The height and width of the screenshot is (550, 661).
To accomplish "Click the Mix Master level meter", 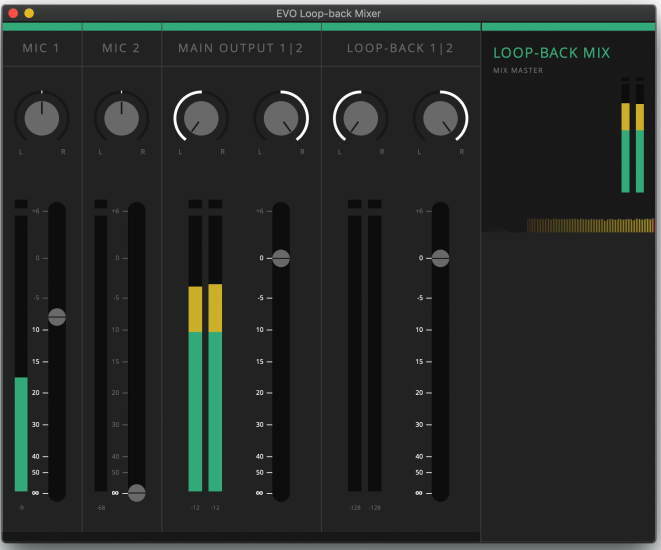I will [632, 150].
